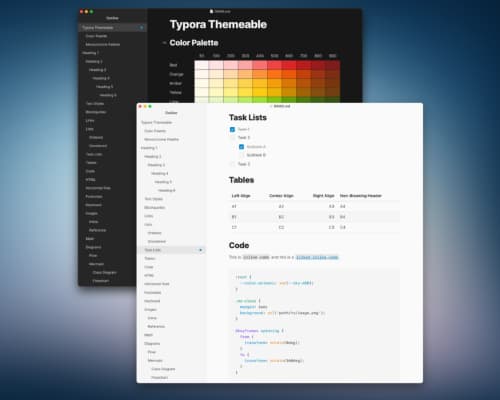Viewport: 500px width, 400px height.
Task: Go to Footnotes in light window outline
Action: 153,293
